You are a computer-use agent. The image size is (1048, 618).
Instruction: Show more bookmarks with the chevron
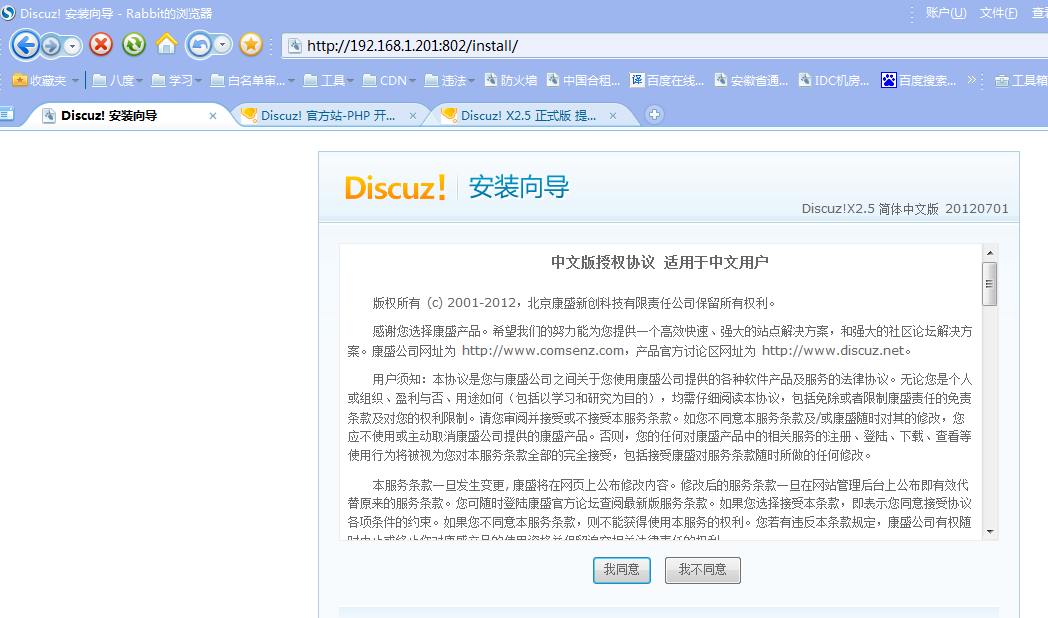pyautogui.click(x=971, y=80)
